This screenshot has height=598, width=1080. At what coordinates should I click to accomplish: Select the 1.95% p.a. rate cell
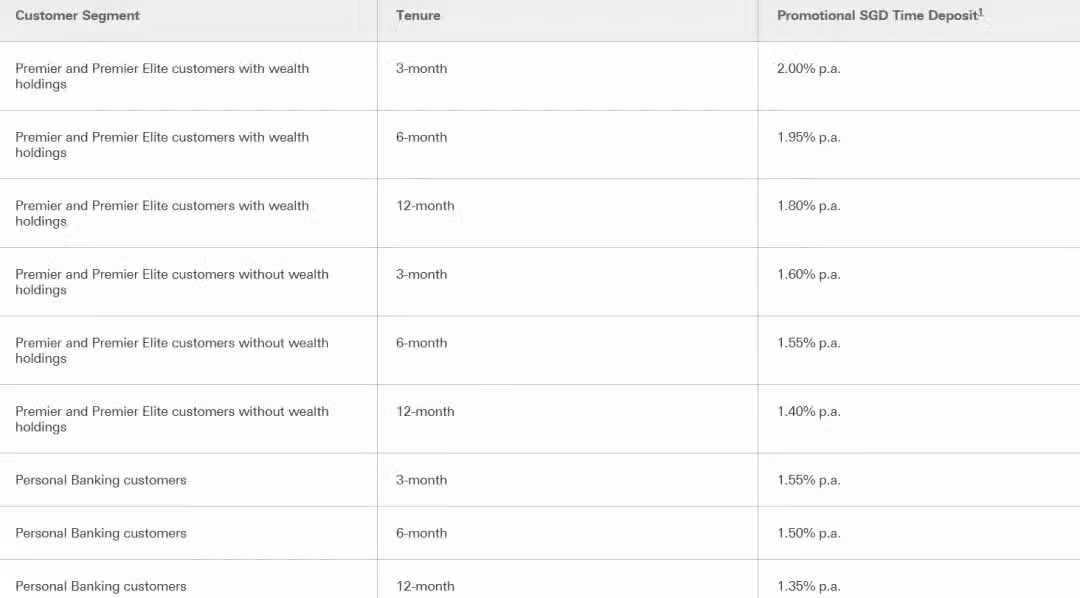[x=809, y=137]
